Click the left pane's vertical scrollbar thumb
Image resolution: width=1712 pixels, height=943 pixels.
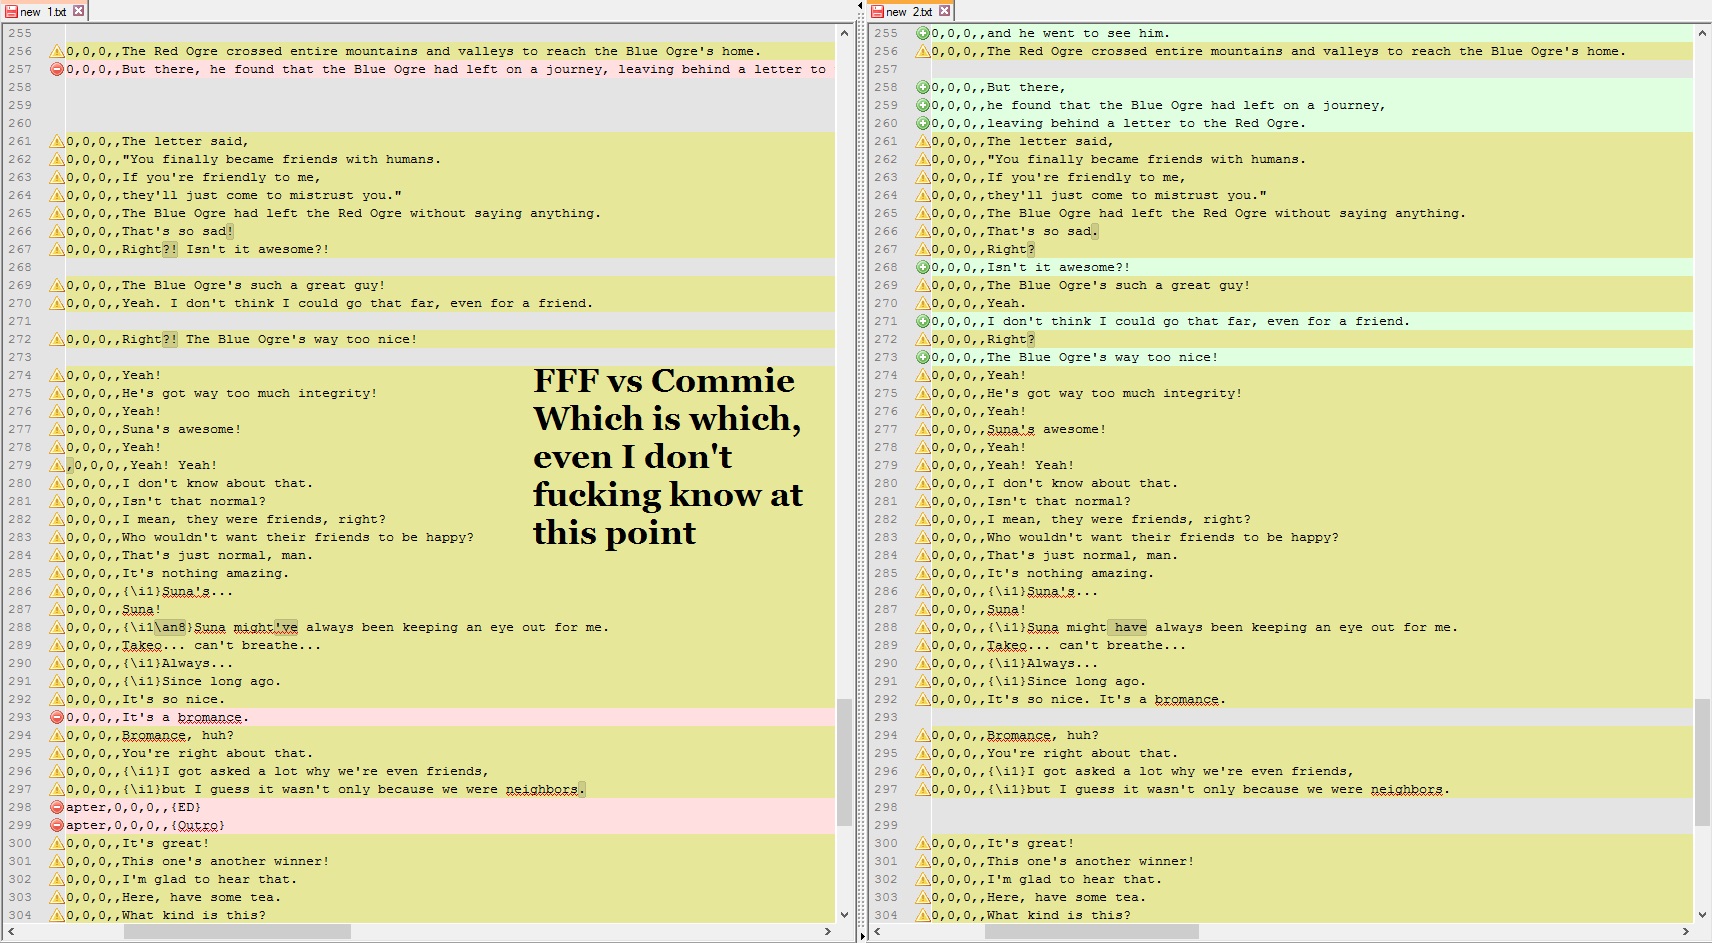coord(844,762)
